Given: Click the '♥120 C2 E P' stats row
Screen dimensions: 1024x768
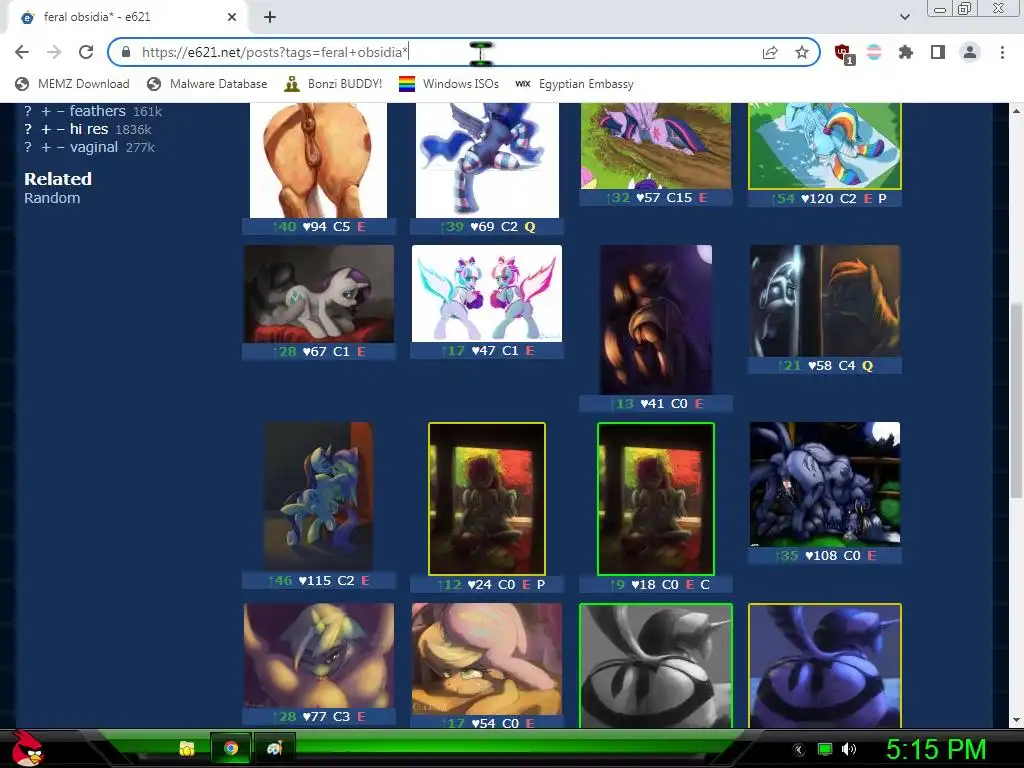Looking at the screenshot, I should pyautogui.click(x=825, y=199).
